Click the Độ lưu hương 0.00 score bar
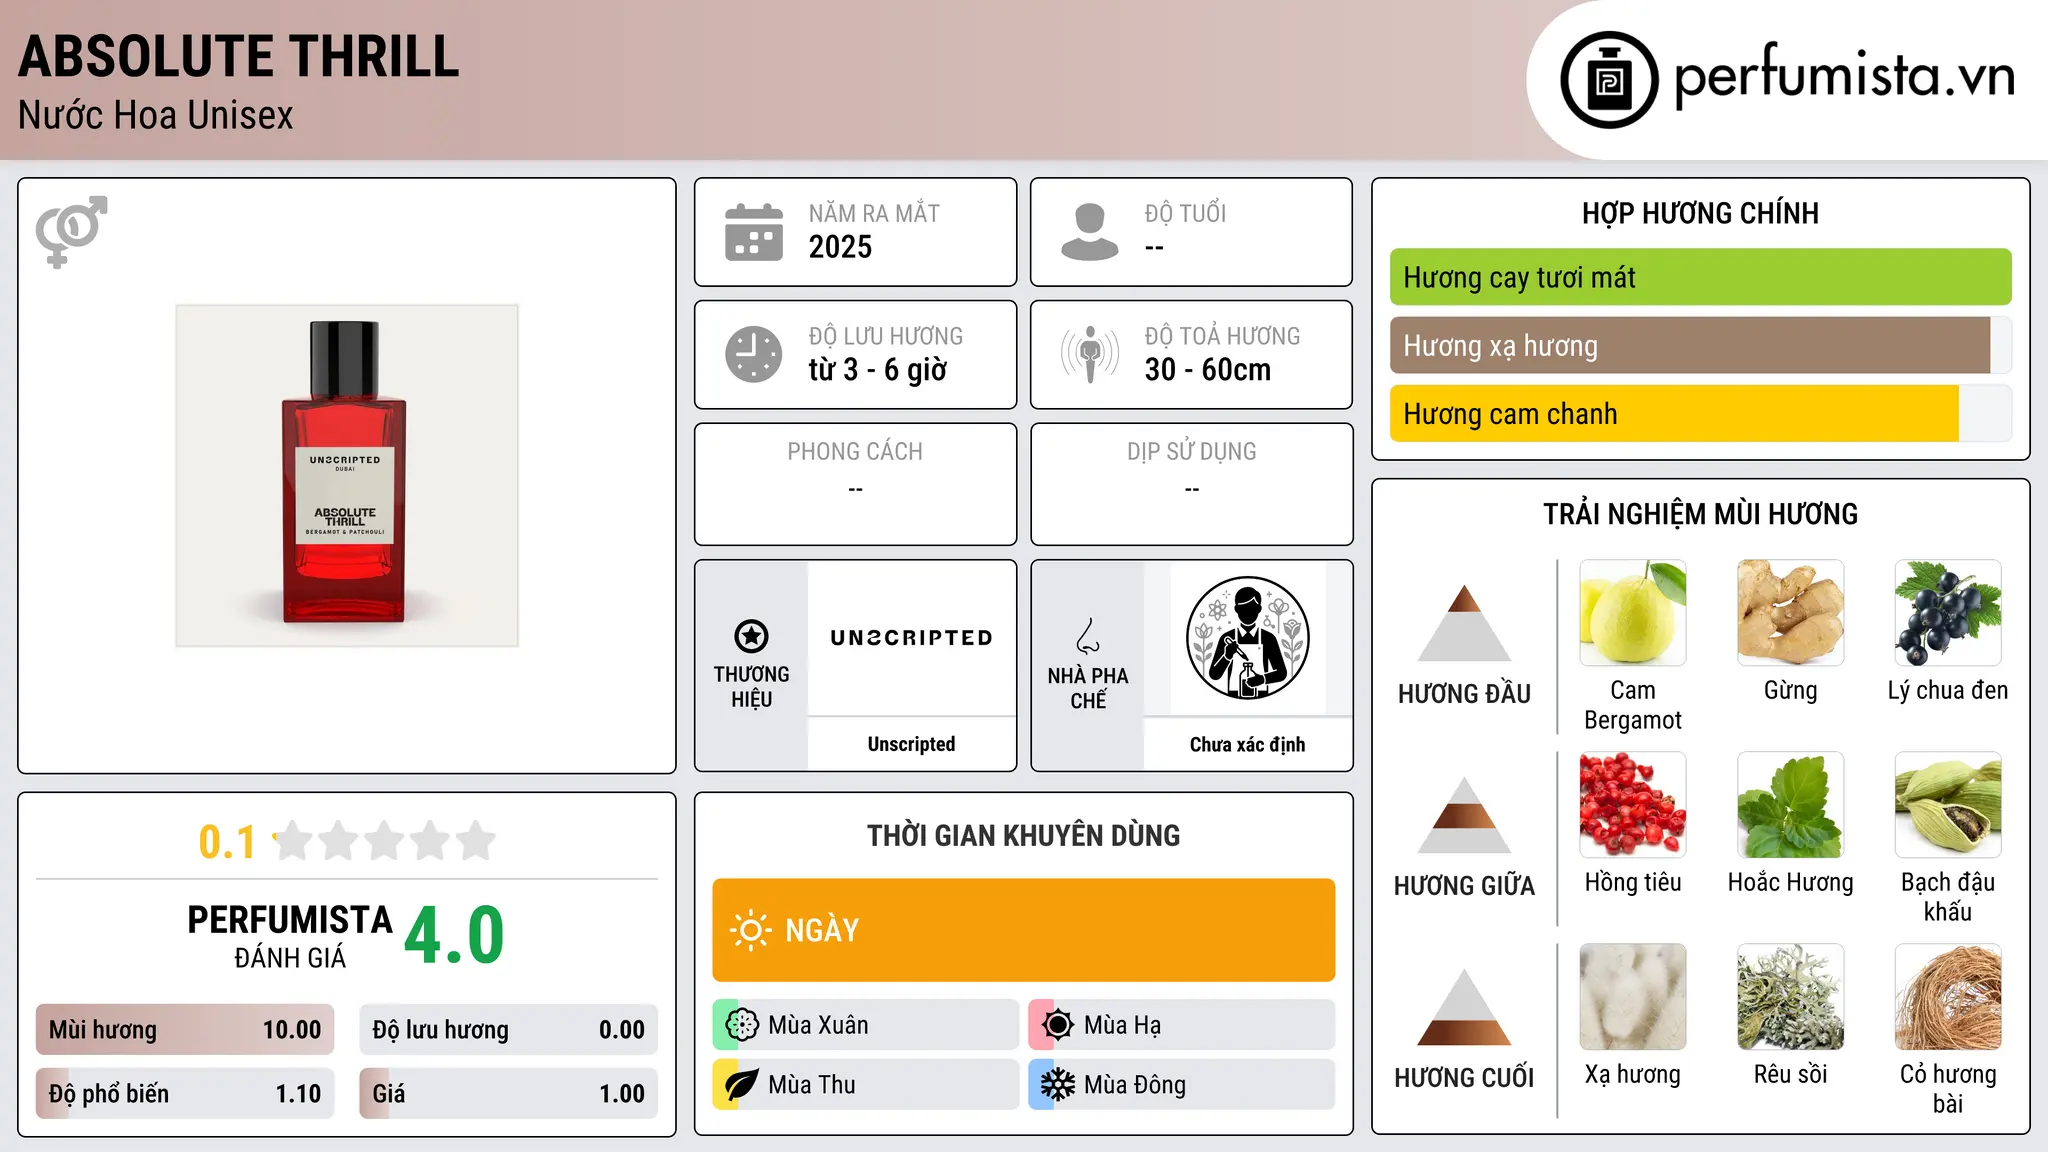This screenshot has width=2048, height=1152. coord(509,1030)
